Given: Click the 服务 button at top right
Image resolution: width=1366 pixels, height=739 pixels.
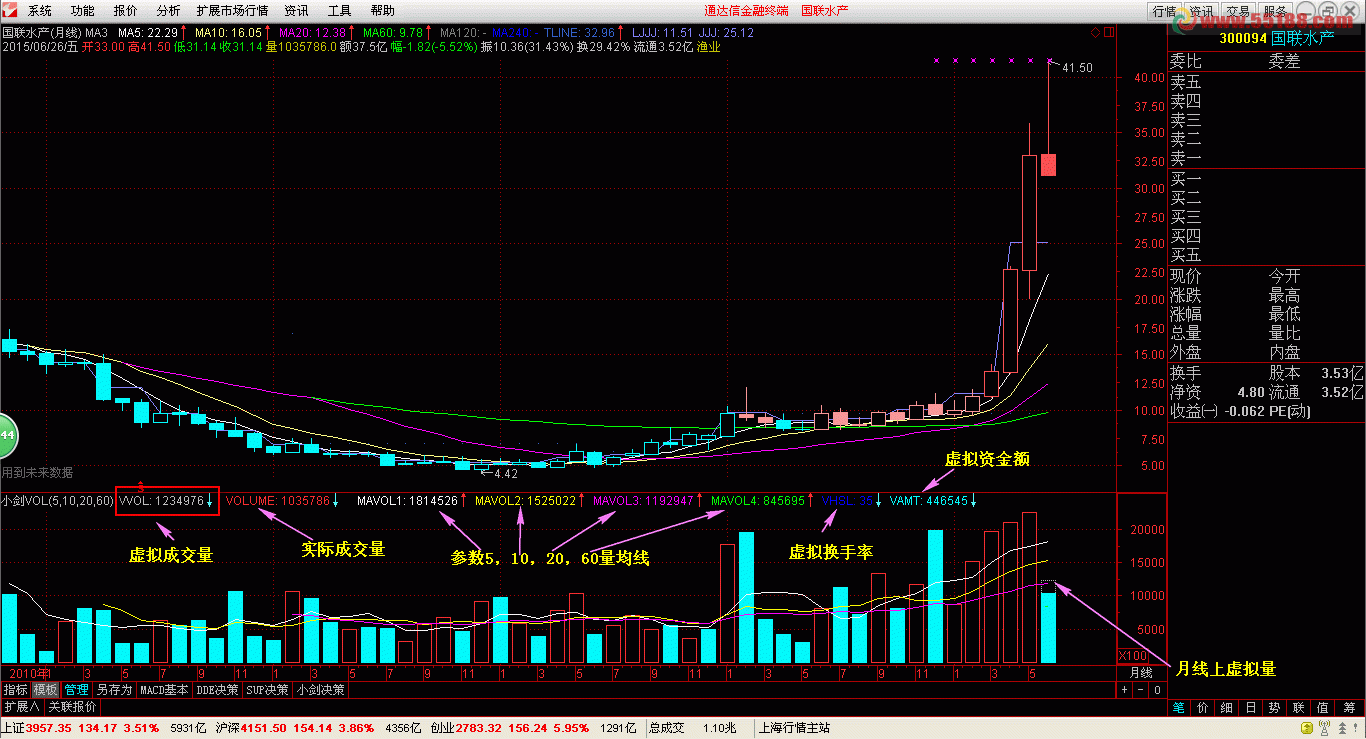Looking at the screenshot, I should (x=1275, y=11).
